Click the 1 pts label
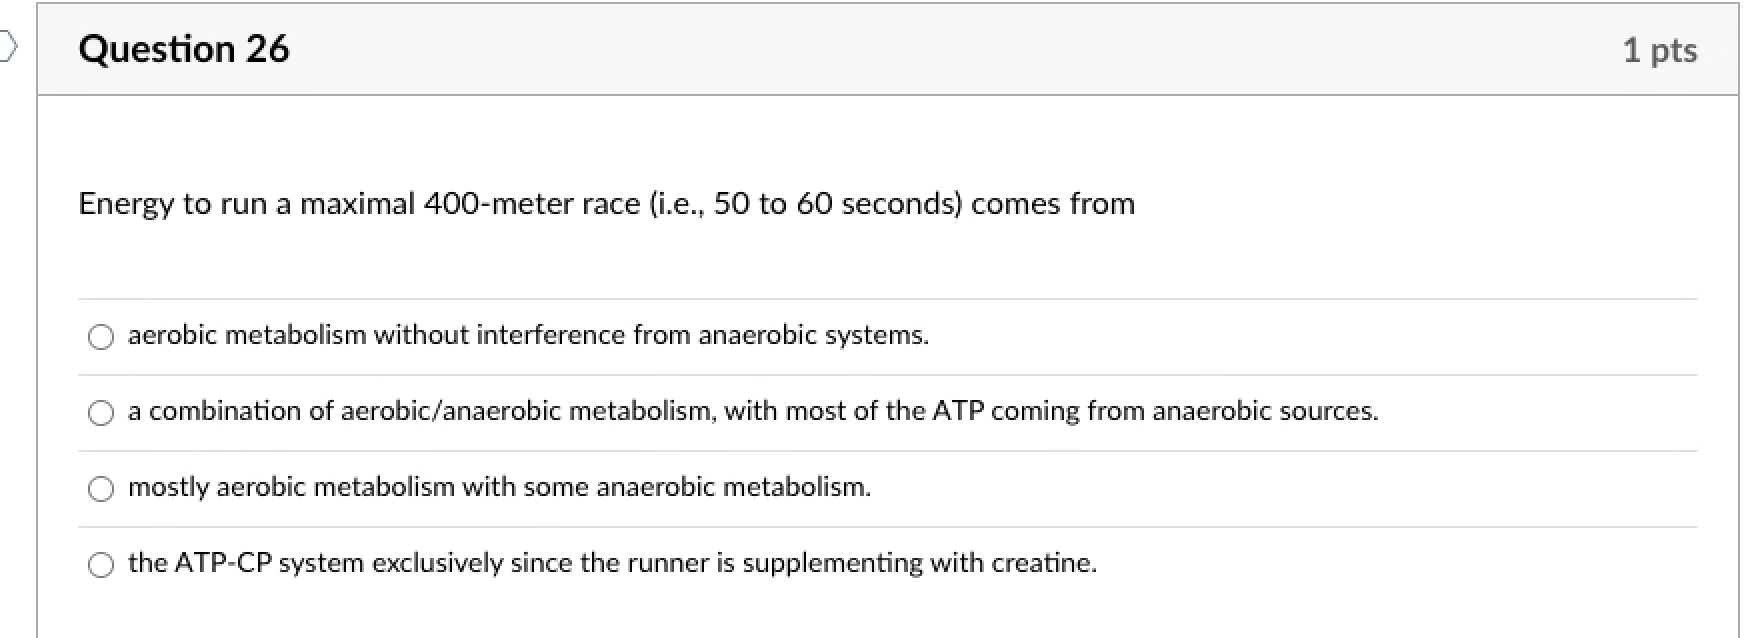The image size is (1754, 638). tap(1661, 49)
